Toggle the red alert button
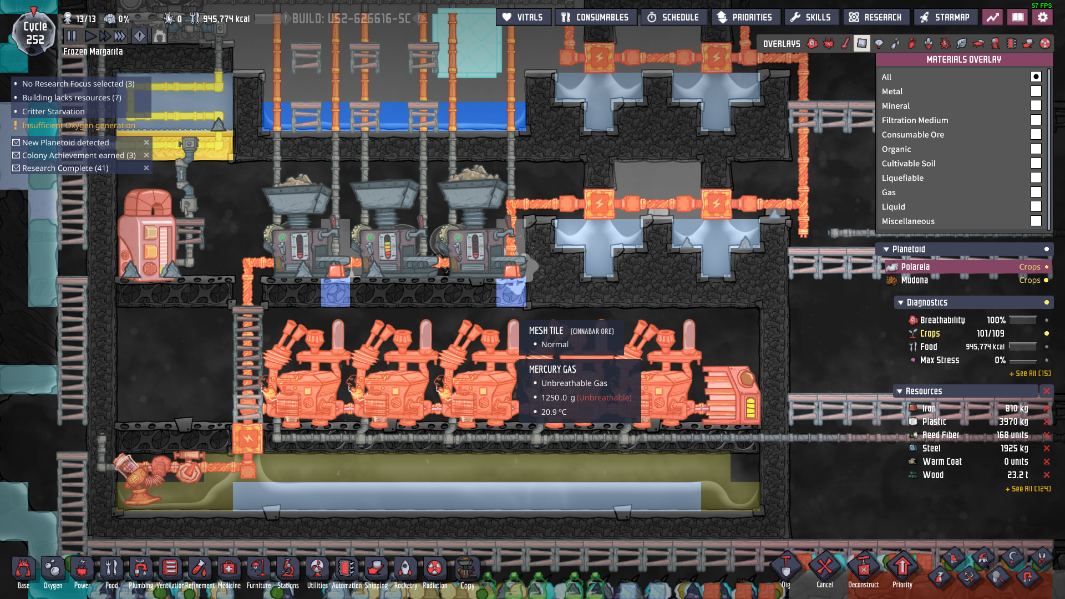The image size is (1065, 599). point(140,36)
